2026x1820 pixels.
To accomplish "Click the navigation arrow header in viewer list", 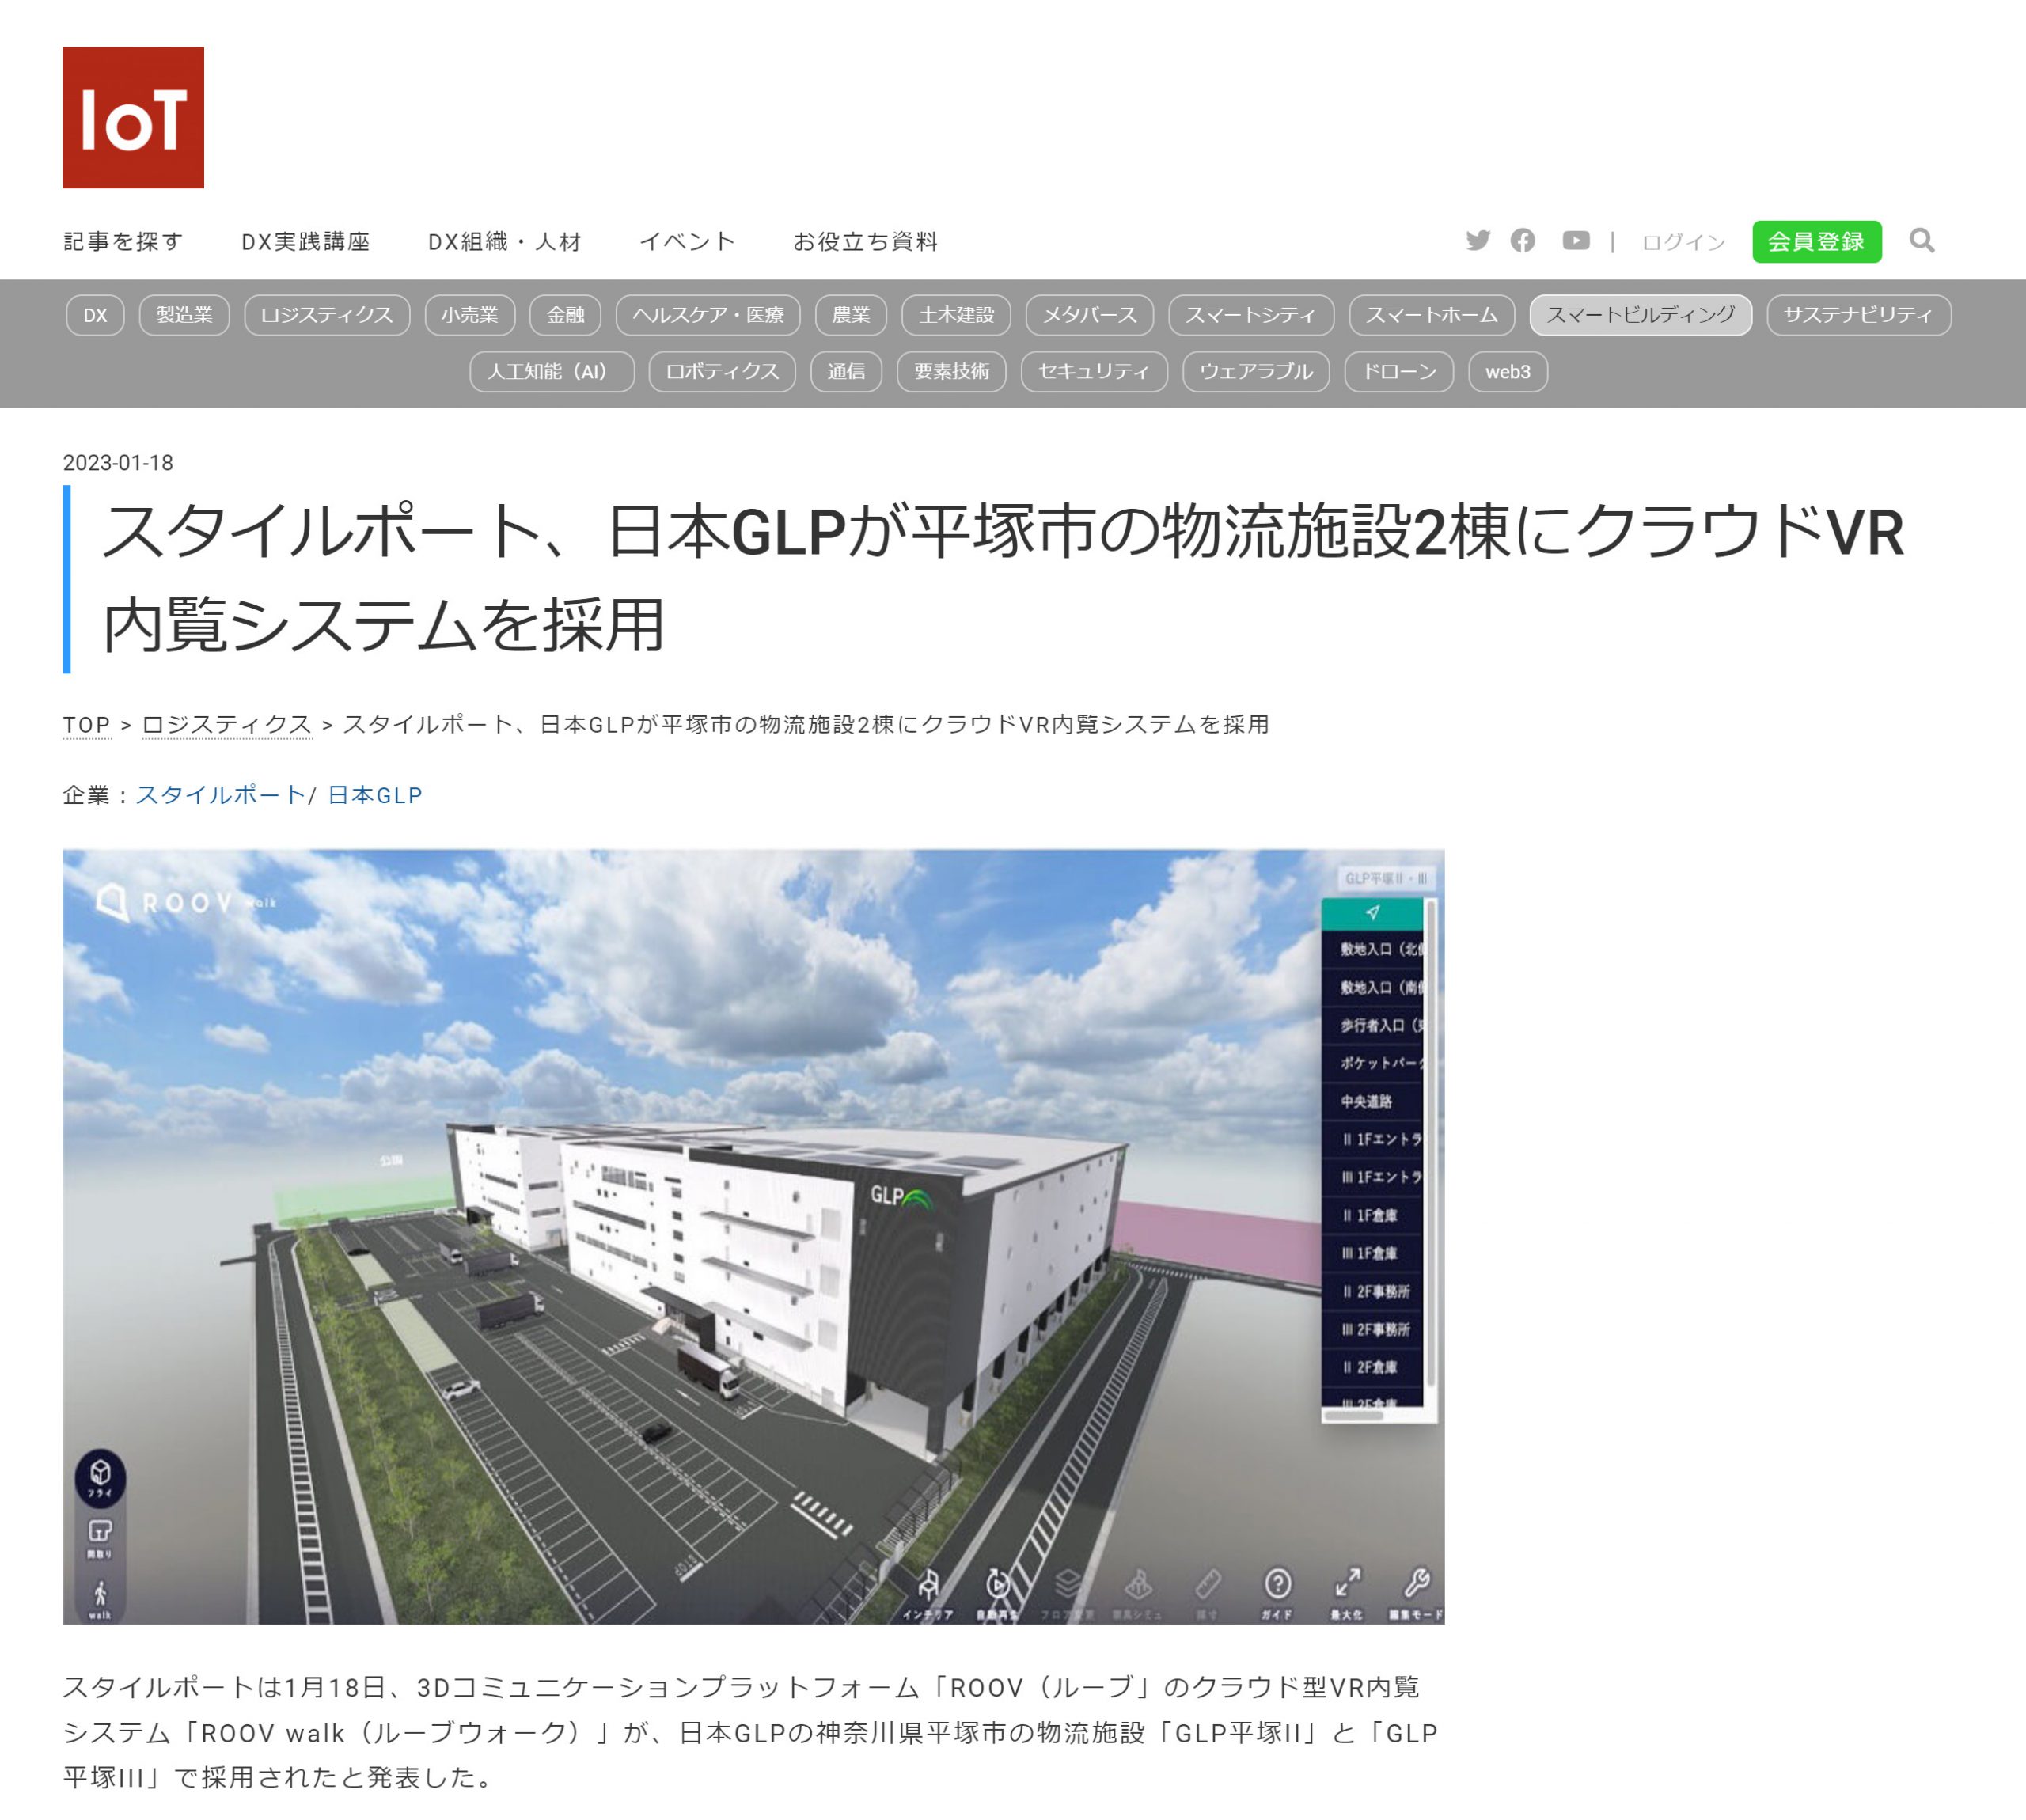I will pyautogui.click(x=1372, y=913).
